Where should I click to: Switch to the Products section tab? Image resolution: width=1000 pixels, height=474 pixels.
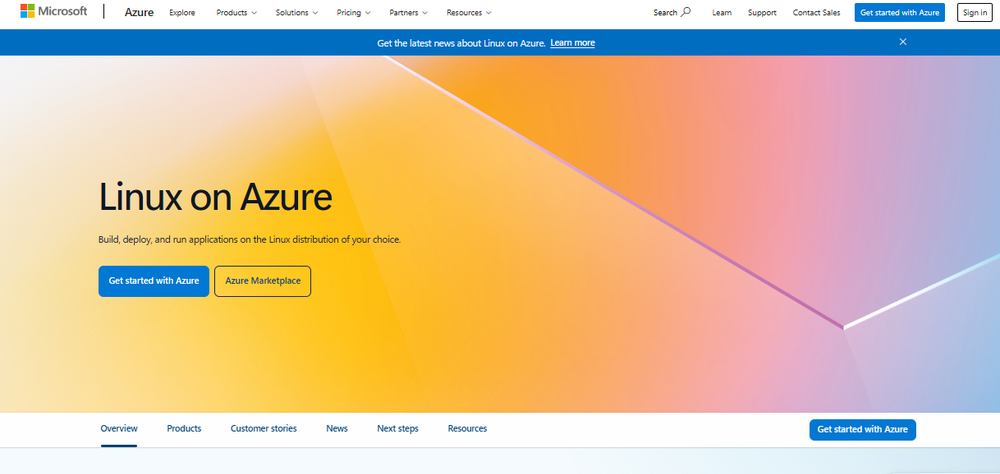tap(184, 429)
